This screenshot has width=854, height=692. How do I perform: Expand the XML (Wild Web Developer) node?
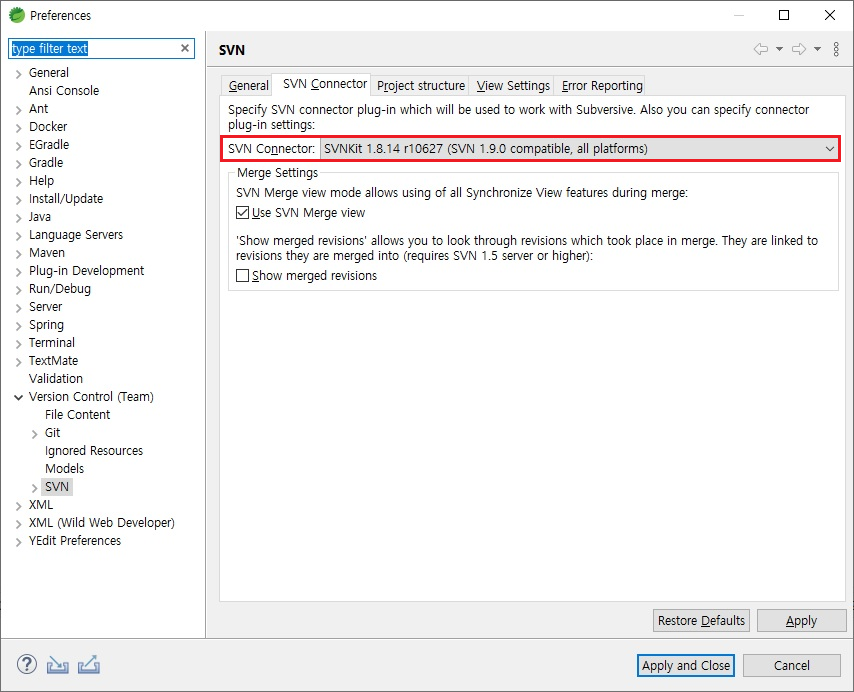(x=19, y=524)
